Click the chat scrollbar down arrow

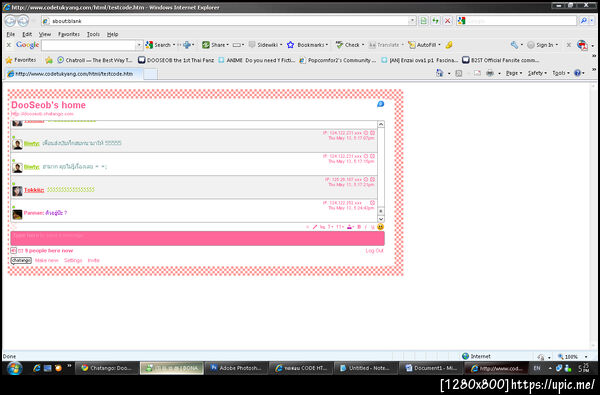pos(381,219)
